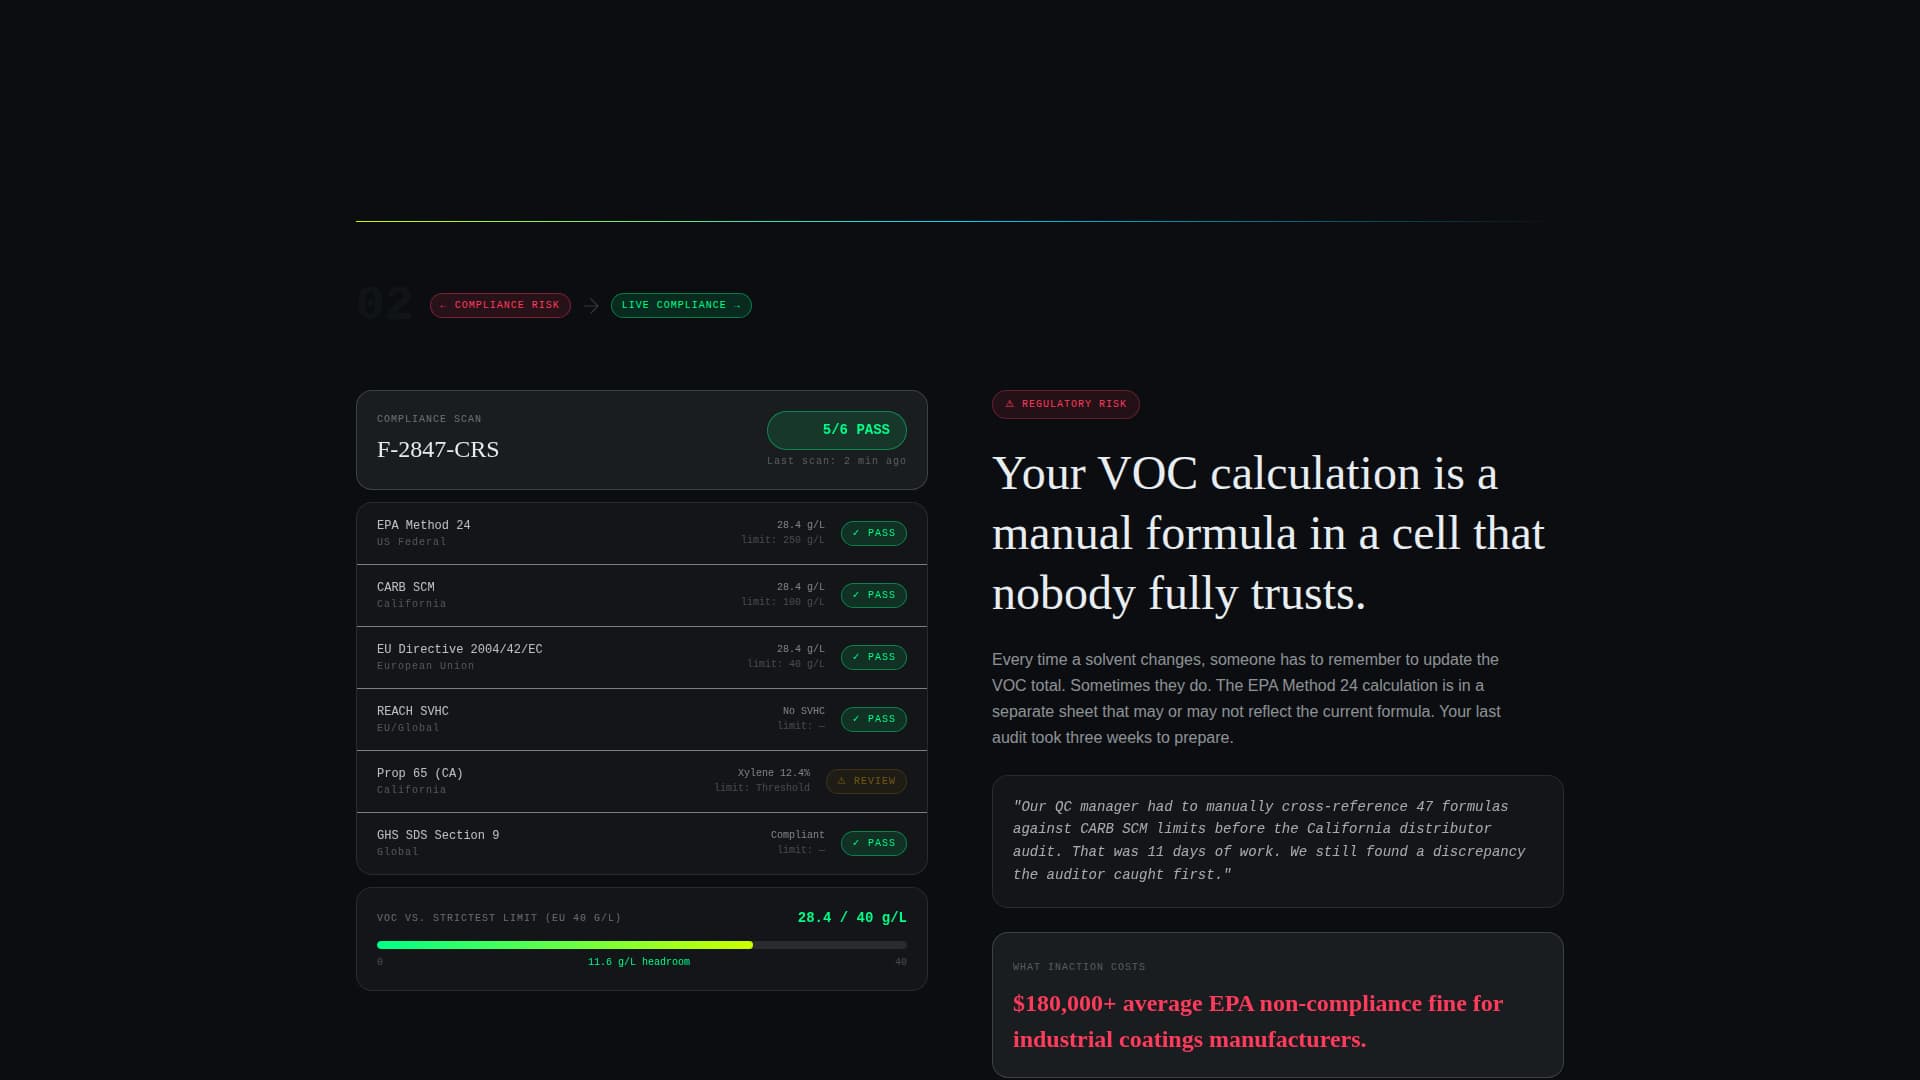Click the 'Last scan: 2 min ago' text
The width and height of the screenshot is (1920, 1080).
coord(837,461)
